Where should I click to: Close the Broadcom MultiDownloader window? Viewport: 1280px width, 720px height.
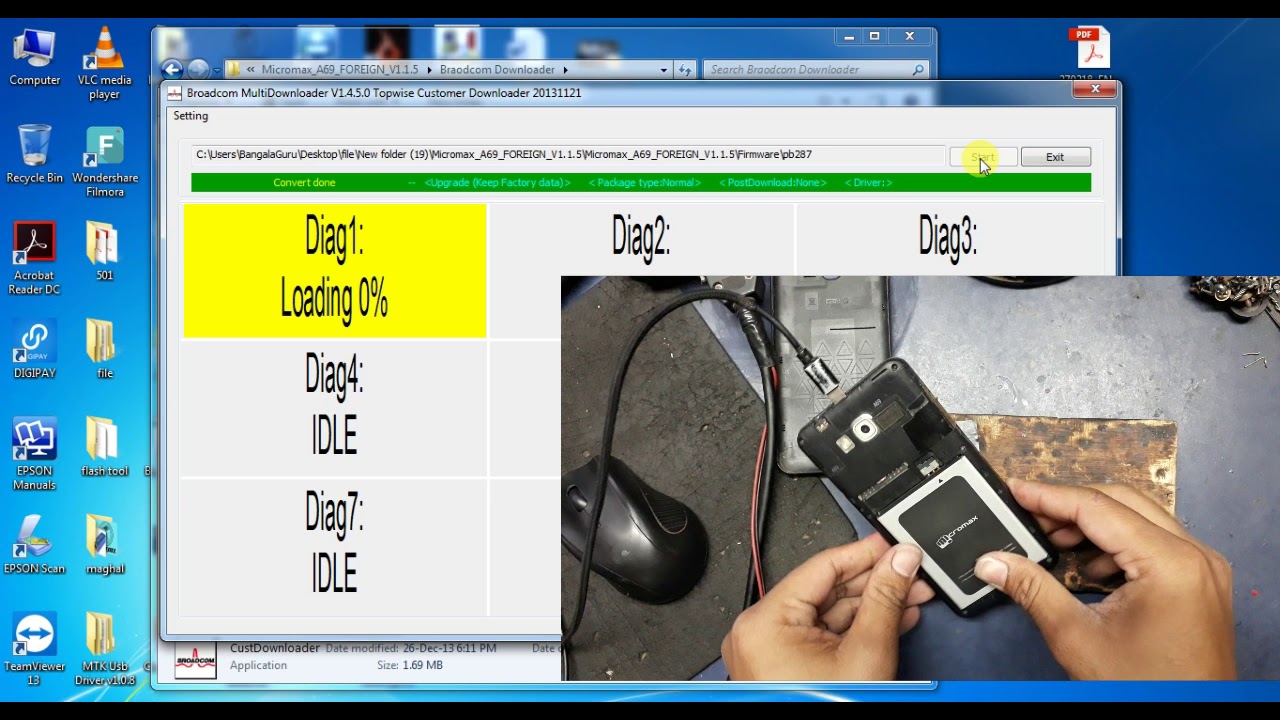click(x=1095, y=89)
